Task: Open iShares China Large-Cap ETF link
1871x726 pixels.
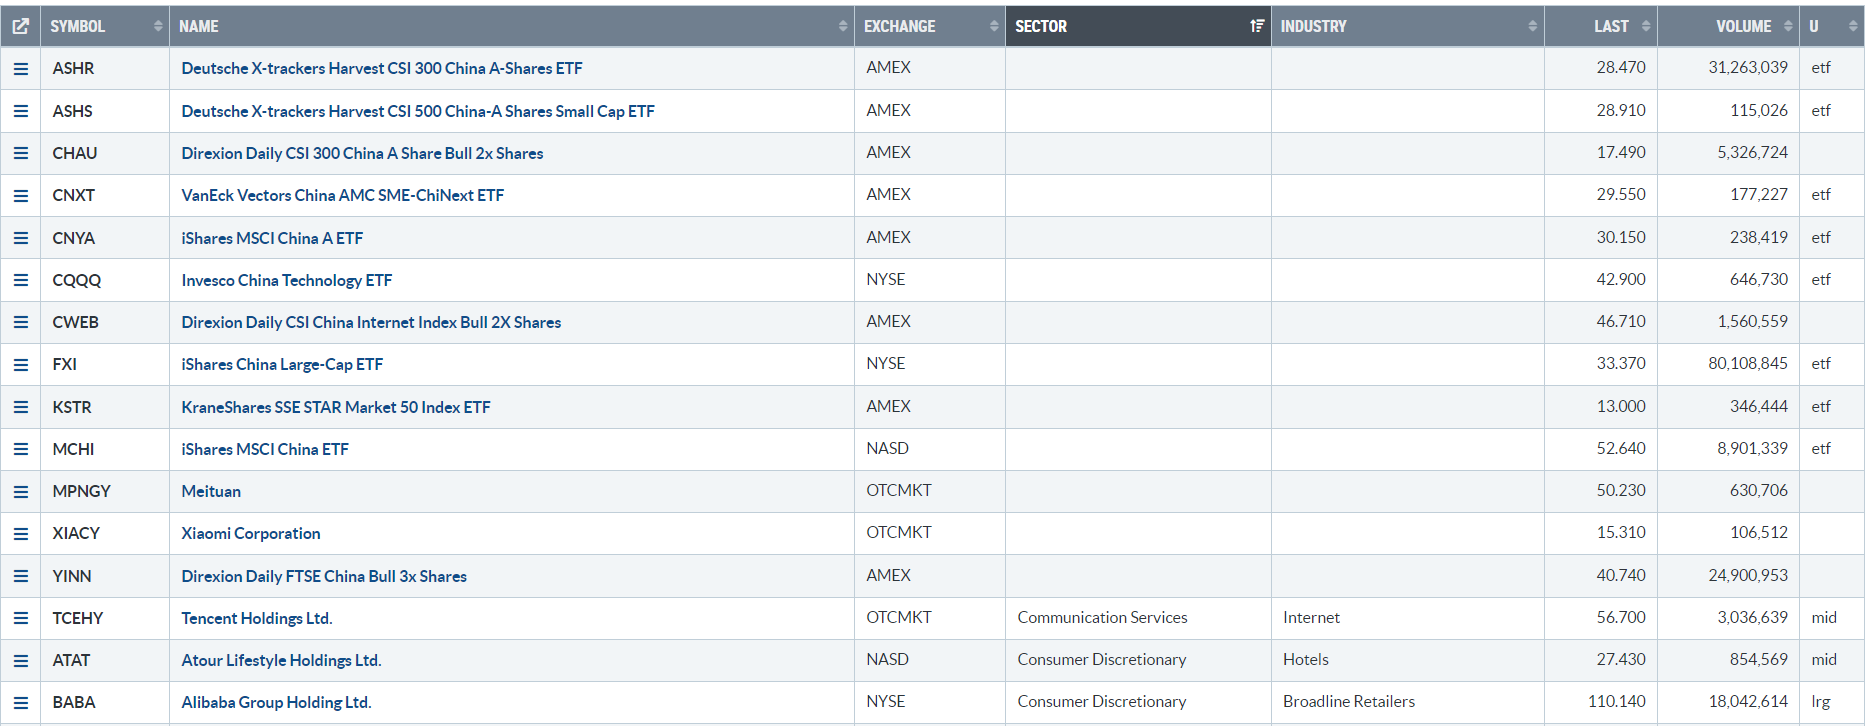Action: click(x=282, y=364)
